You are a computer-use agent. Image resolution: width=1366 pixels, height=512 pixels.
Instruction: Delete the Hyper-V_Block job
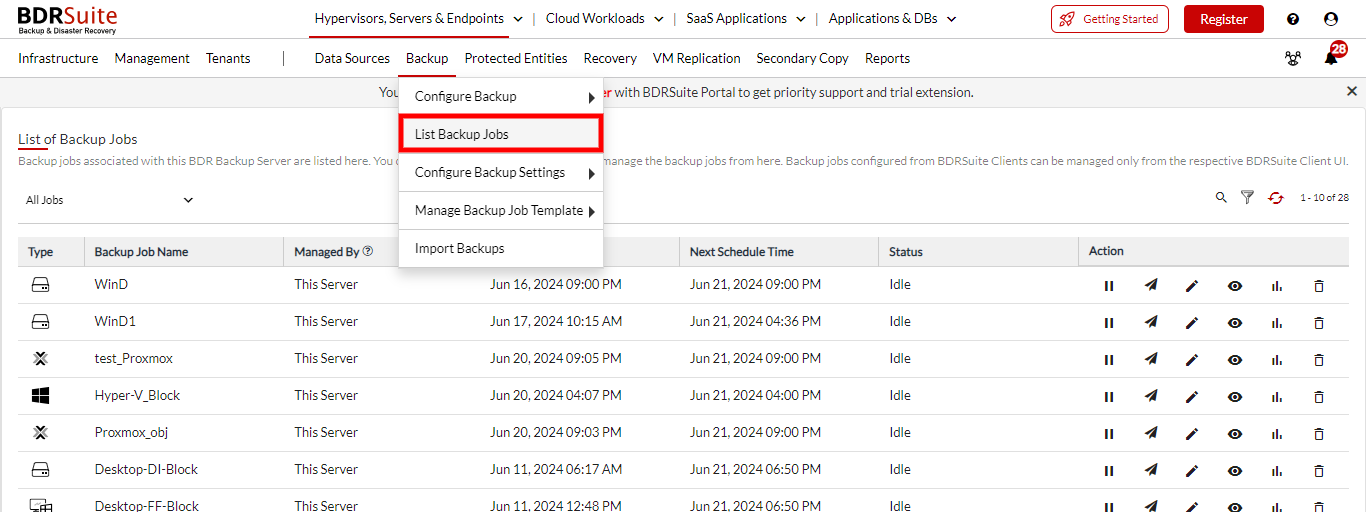(x=1319, y=397)
